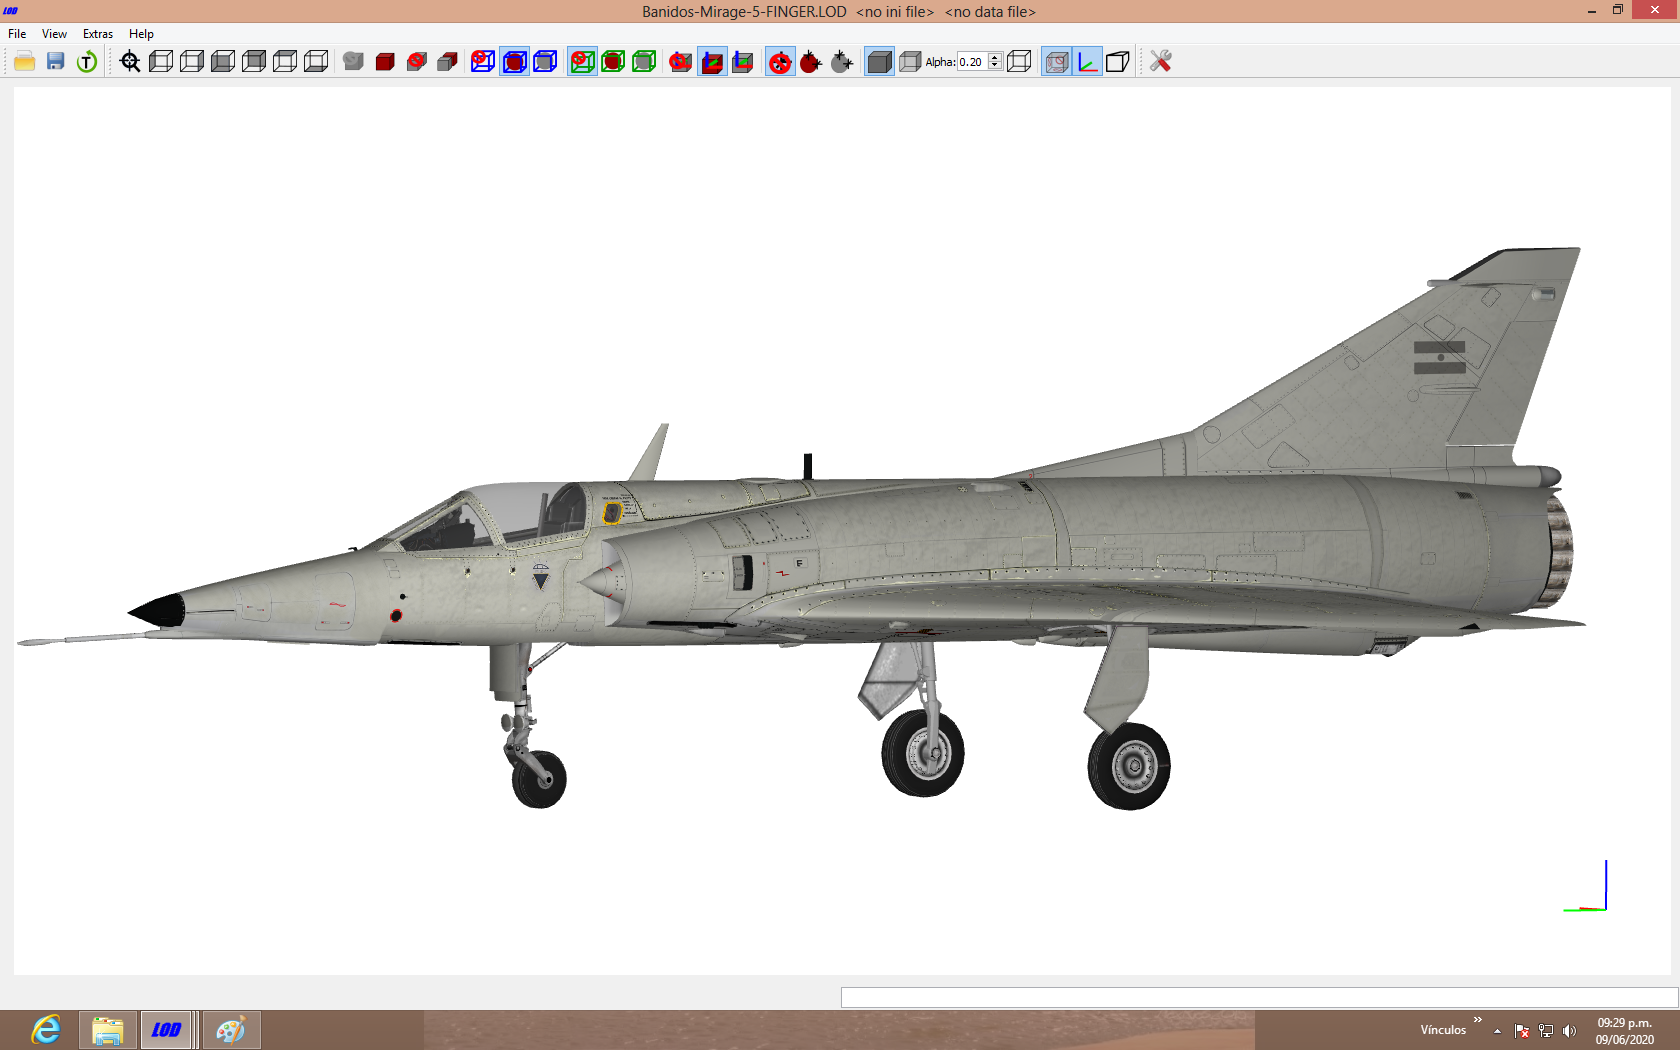Open the View menu

click(x=54, y=34)
